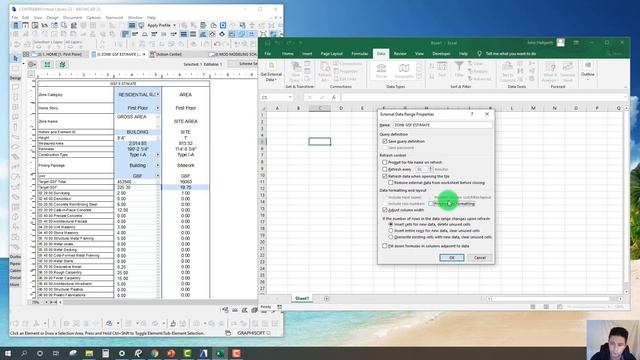Open the Excel Name Box dropdown

290,98
